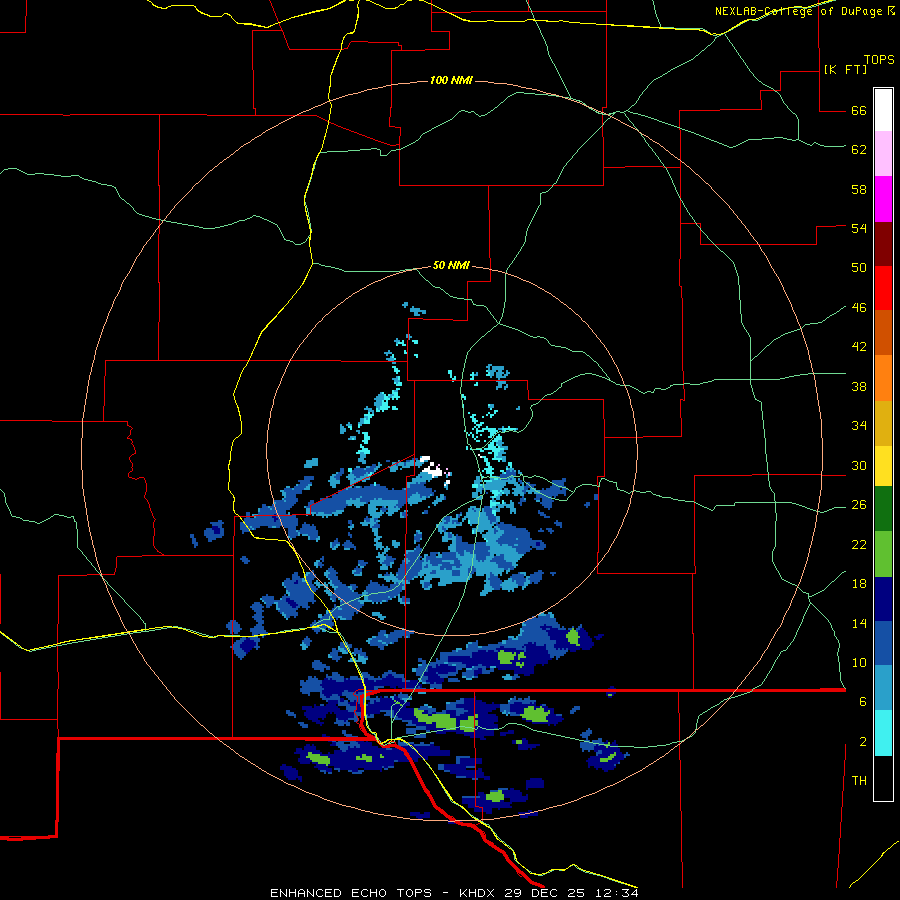The image size is (900, 900).
Task: Click the navy blue legend swatch
Action: 883,599
